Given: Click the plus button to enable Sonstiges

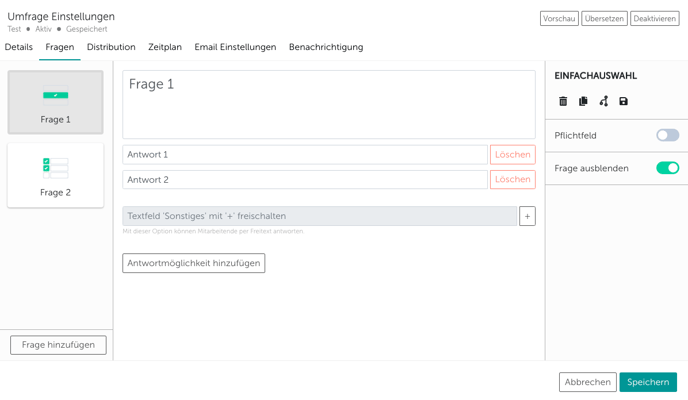Looking at the screenshot, I should [x=527, y=216].
